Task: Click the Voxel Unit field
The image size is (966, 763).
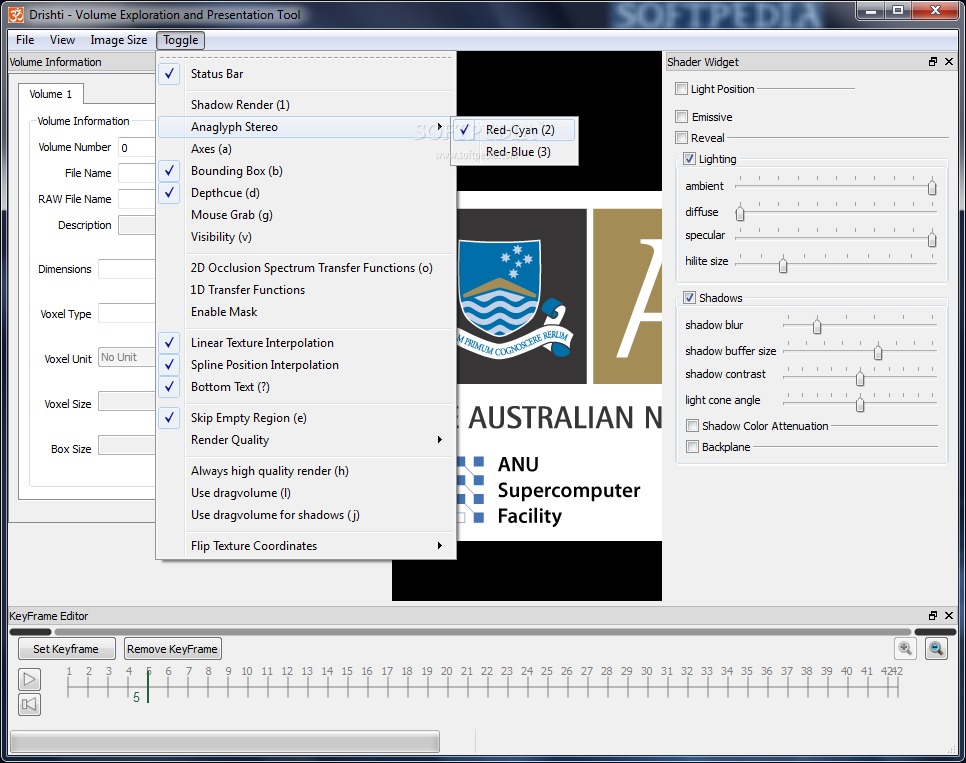Action: pyautogui.click(x=127, y=357)
